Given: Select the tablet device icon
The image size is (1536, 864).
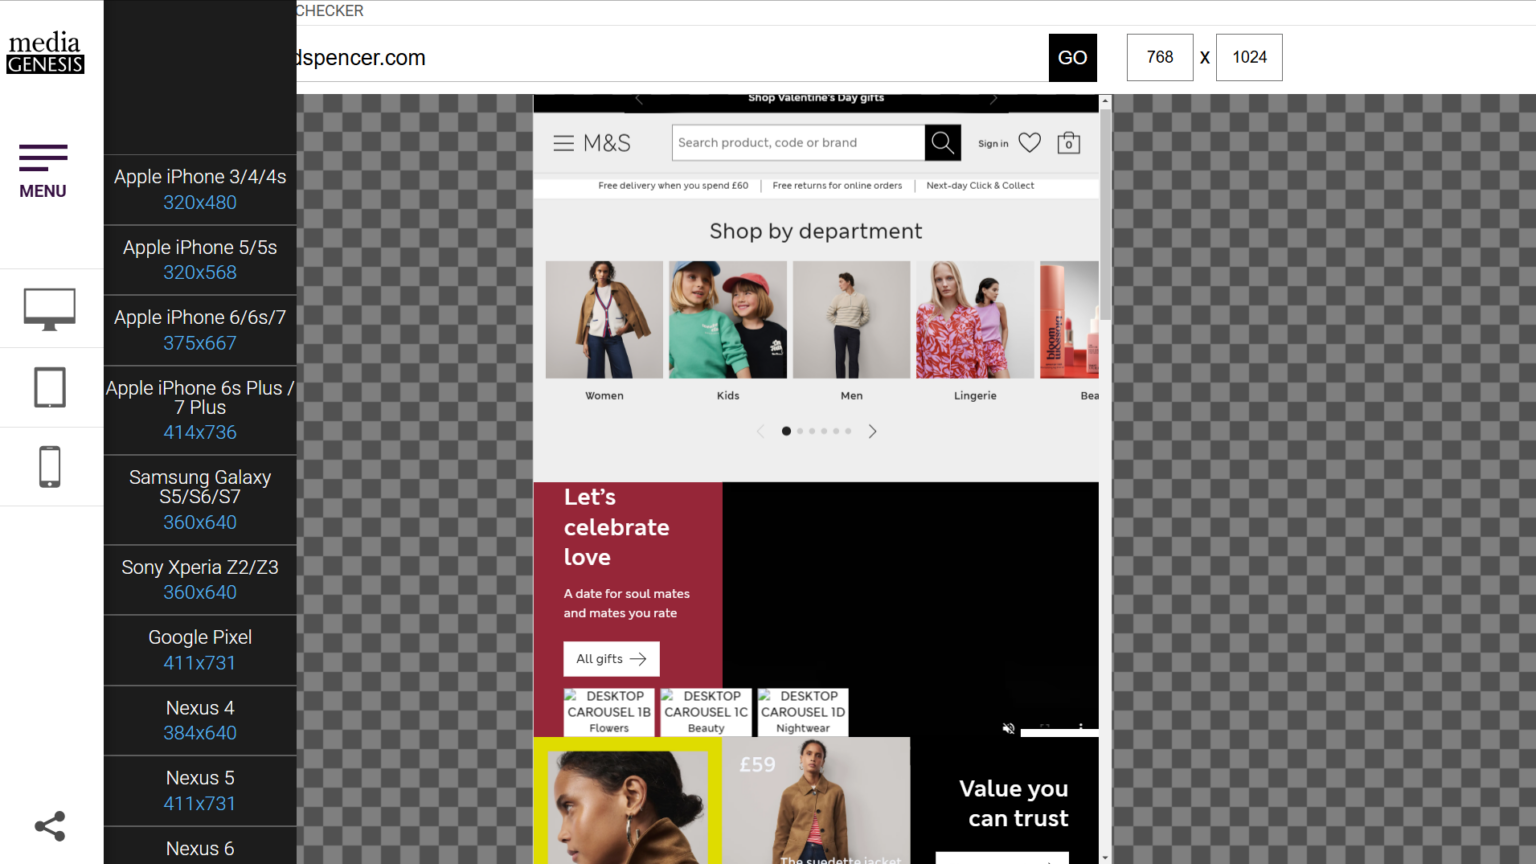Looking at the screenshot, I should click(x=50, y=387).
